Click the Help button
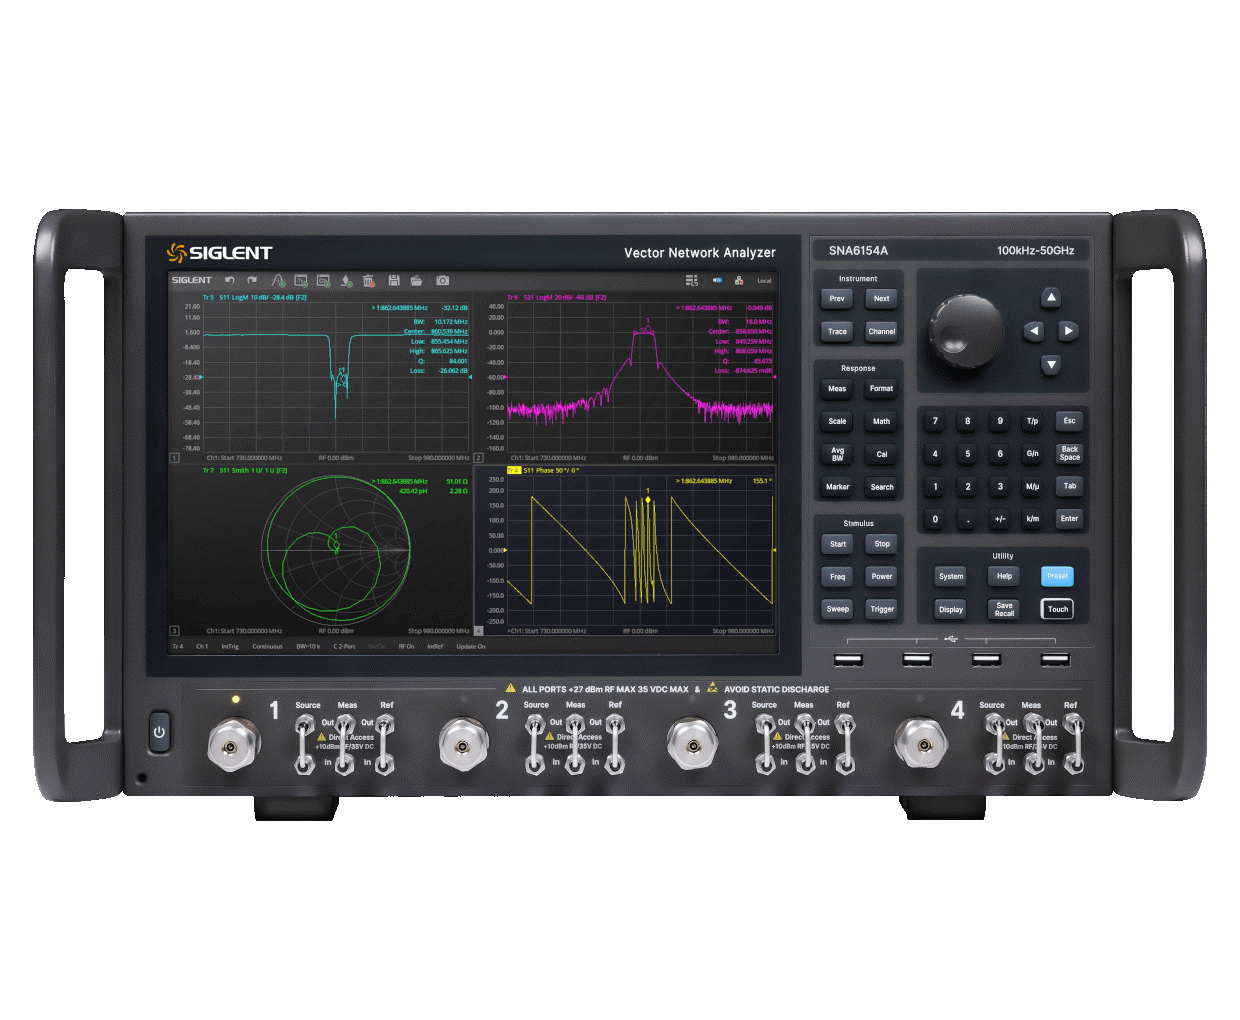 (x=1004, y=577)
